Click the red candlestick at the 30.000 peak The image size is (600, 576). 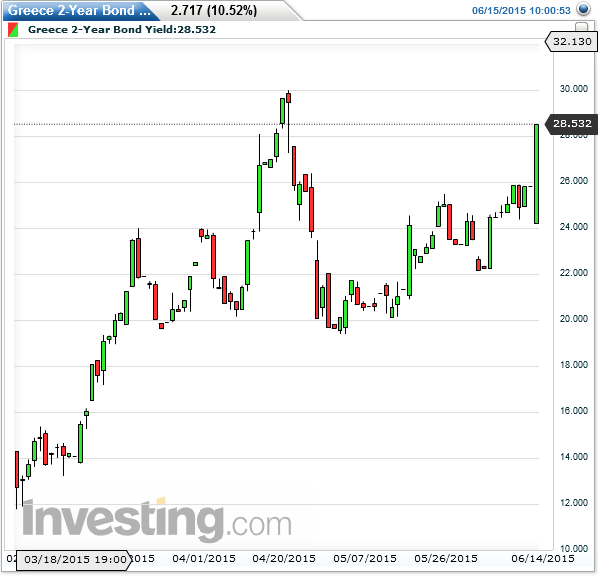click(x=289, y=98)
